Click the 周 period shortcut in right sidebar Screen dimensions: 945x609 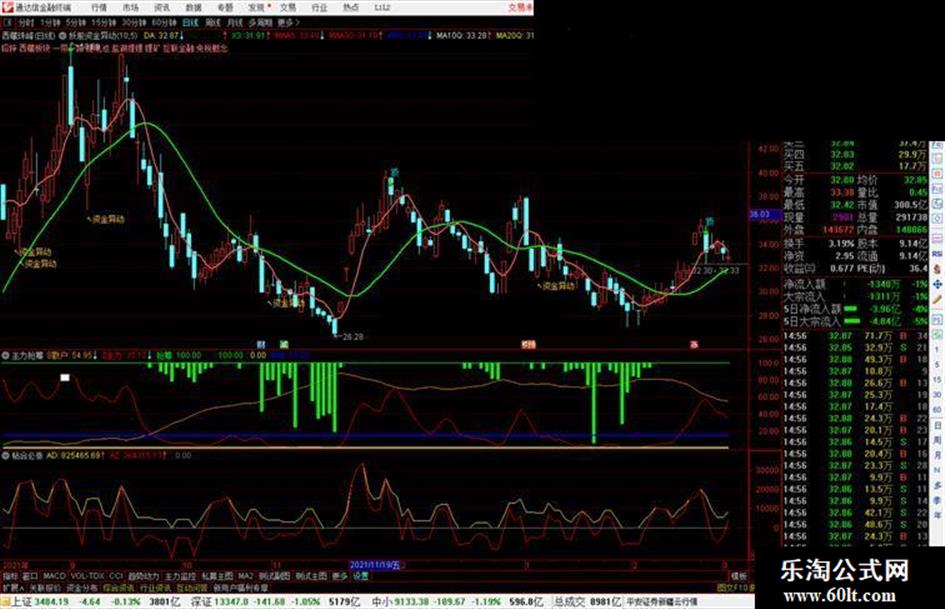(x=937, y=440)
